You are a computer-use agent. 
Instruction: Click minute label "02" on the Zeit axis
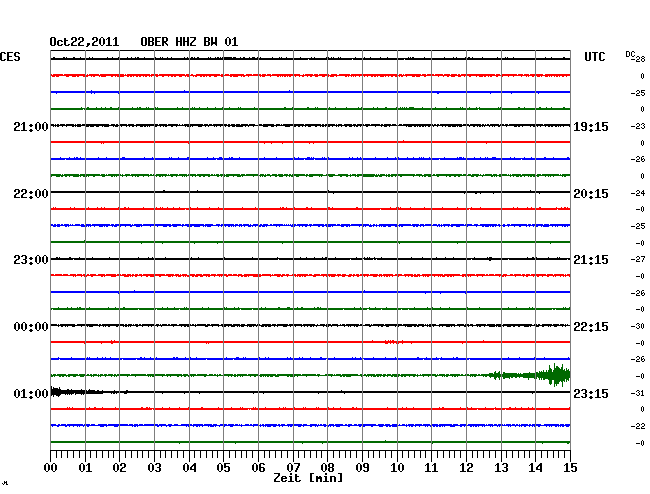(119, 468)
